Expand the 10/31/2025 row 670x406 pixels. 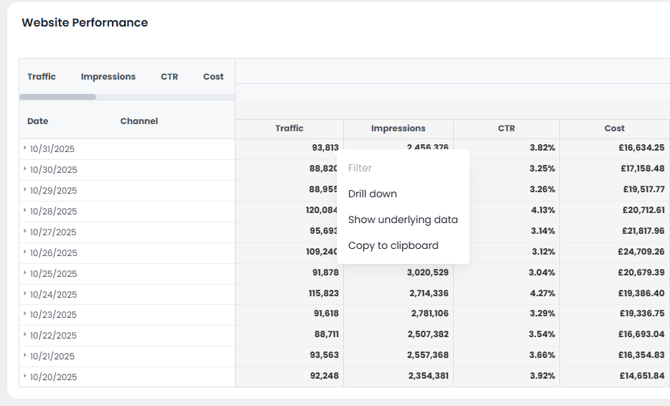point(25,148)
